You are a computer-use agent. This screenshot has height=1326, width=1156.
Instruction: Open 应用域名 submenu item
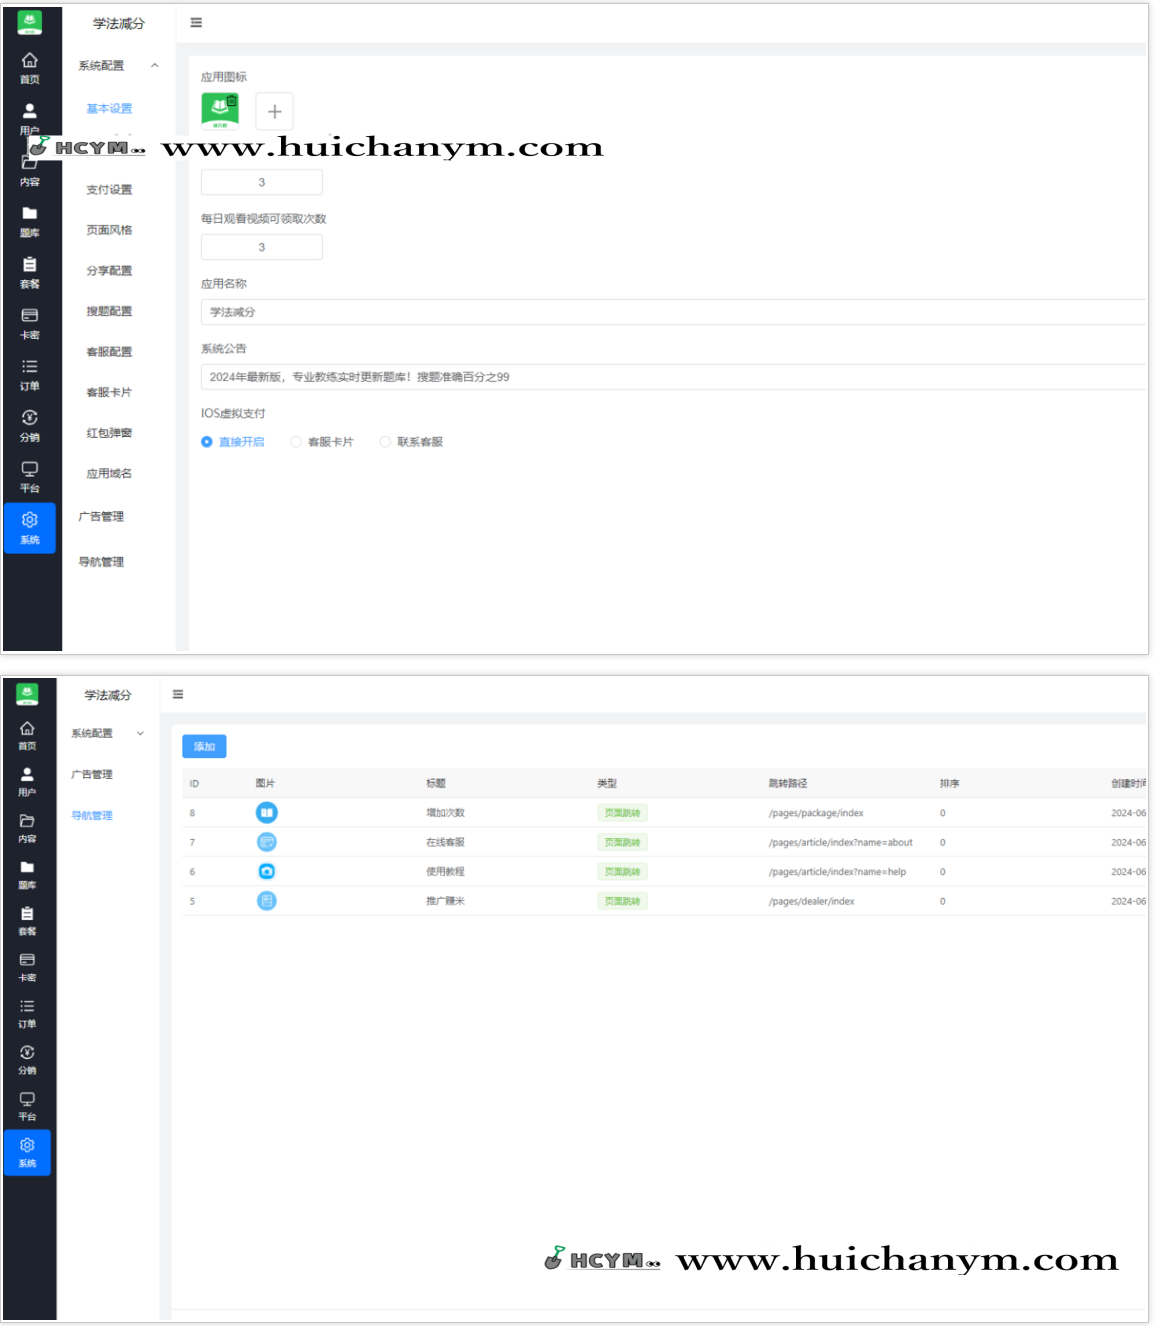tap(109, 474)
